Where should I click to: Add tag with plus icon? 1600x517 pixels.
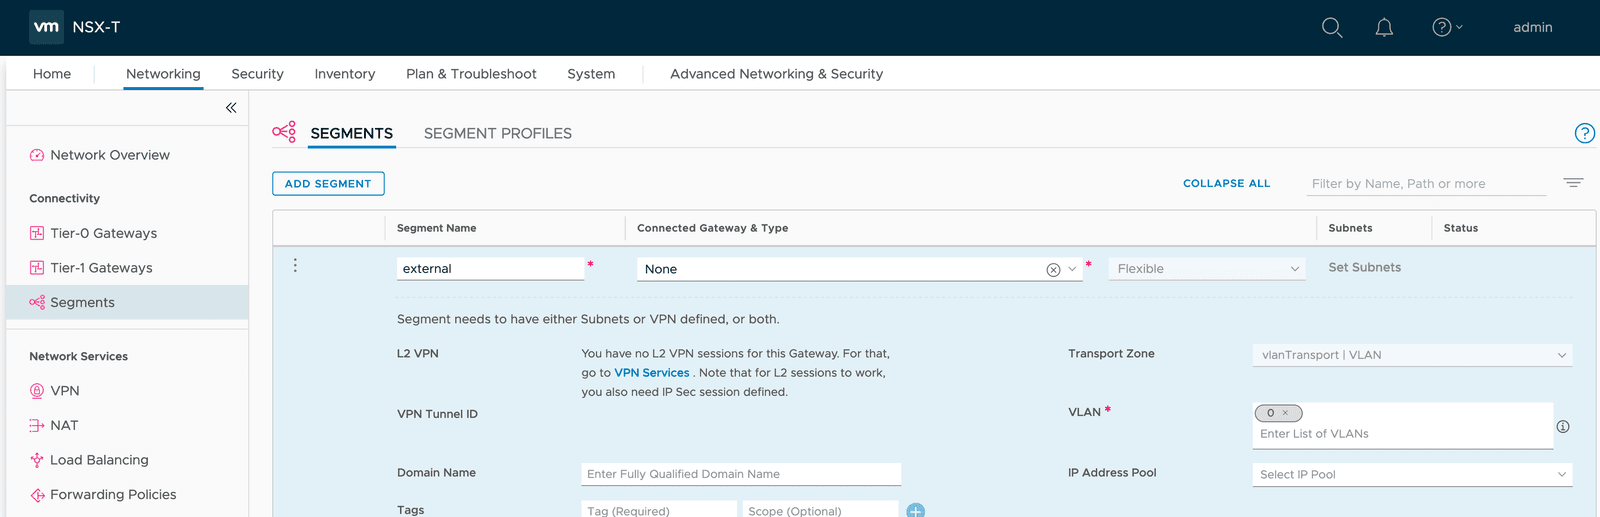(x=915, y=510)
